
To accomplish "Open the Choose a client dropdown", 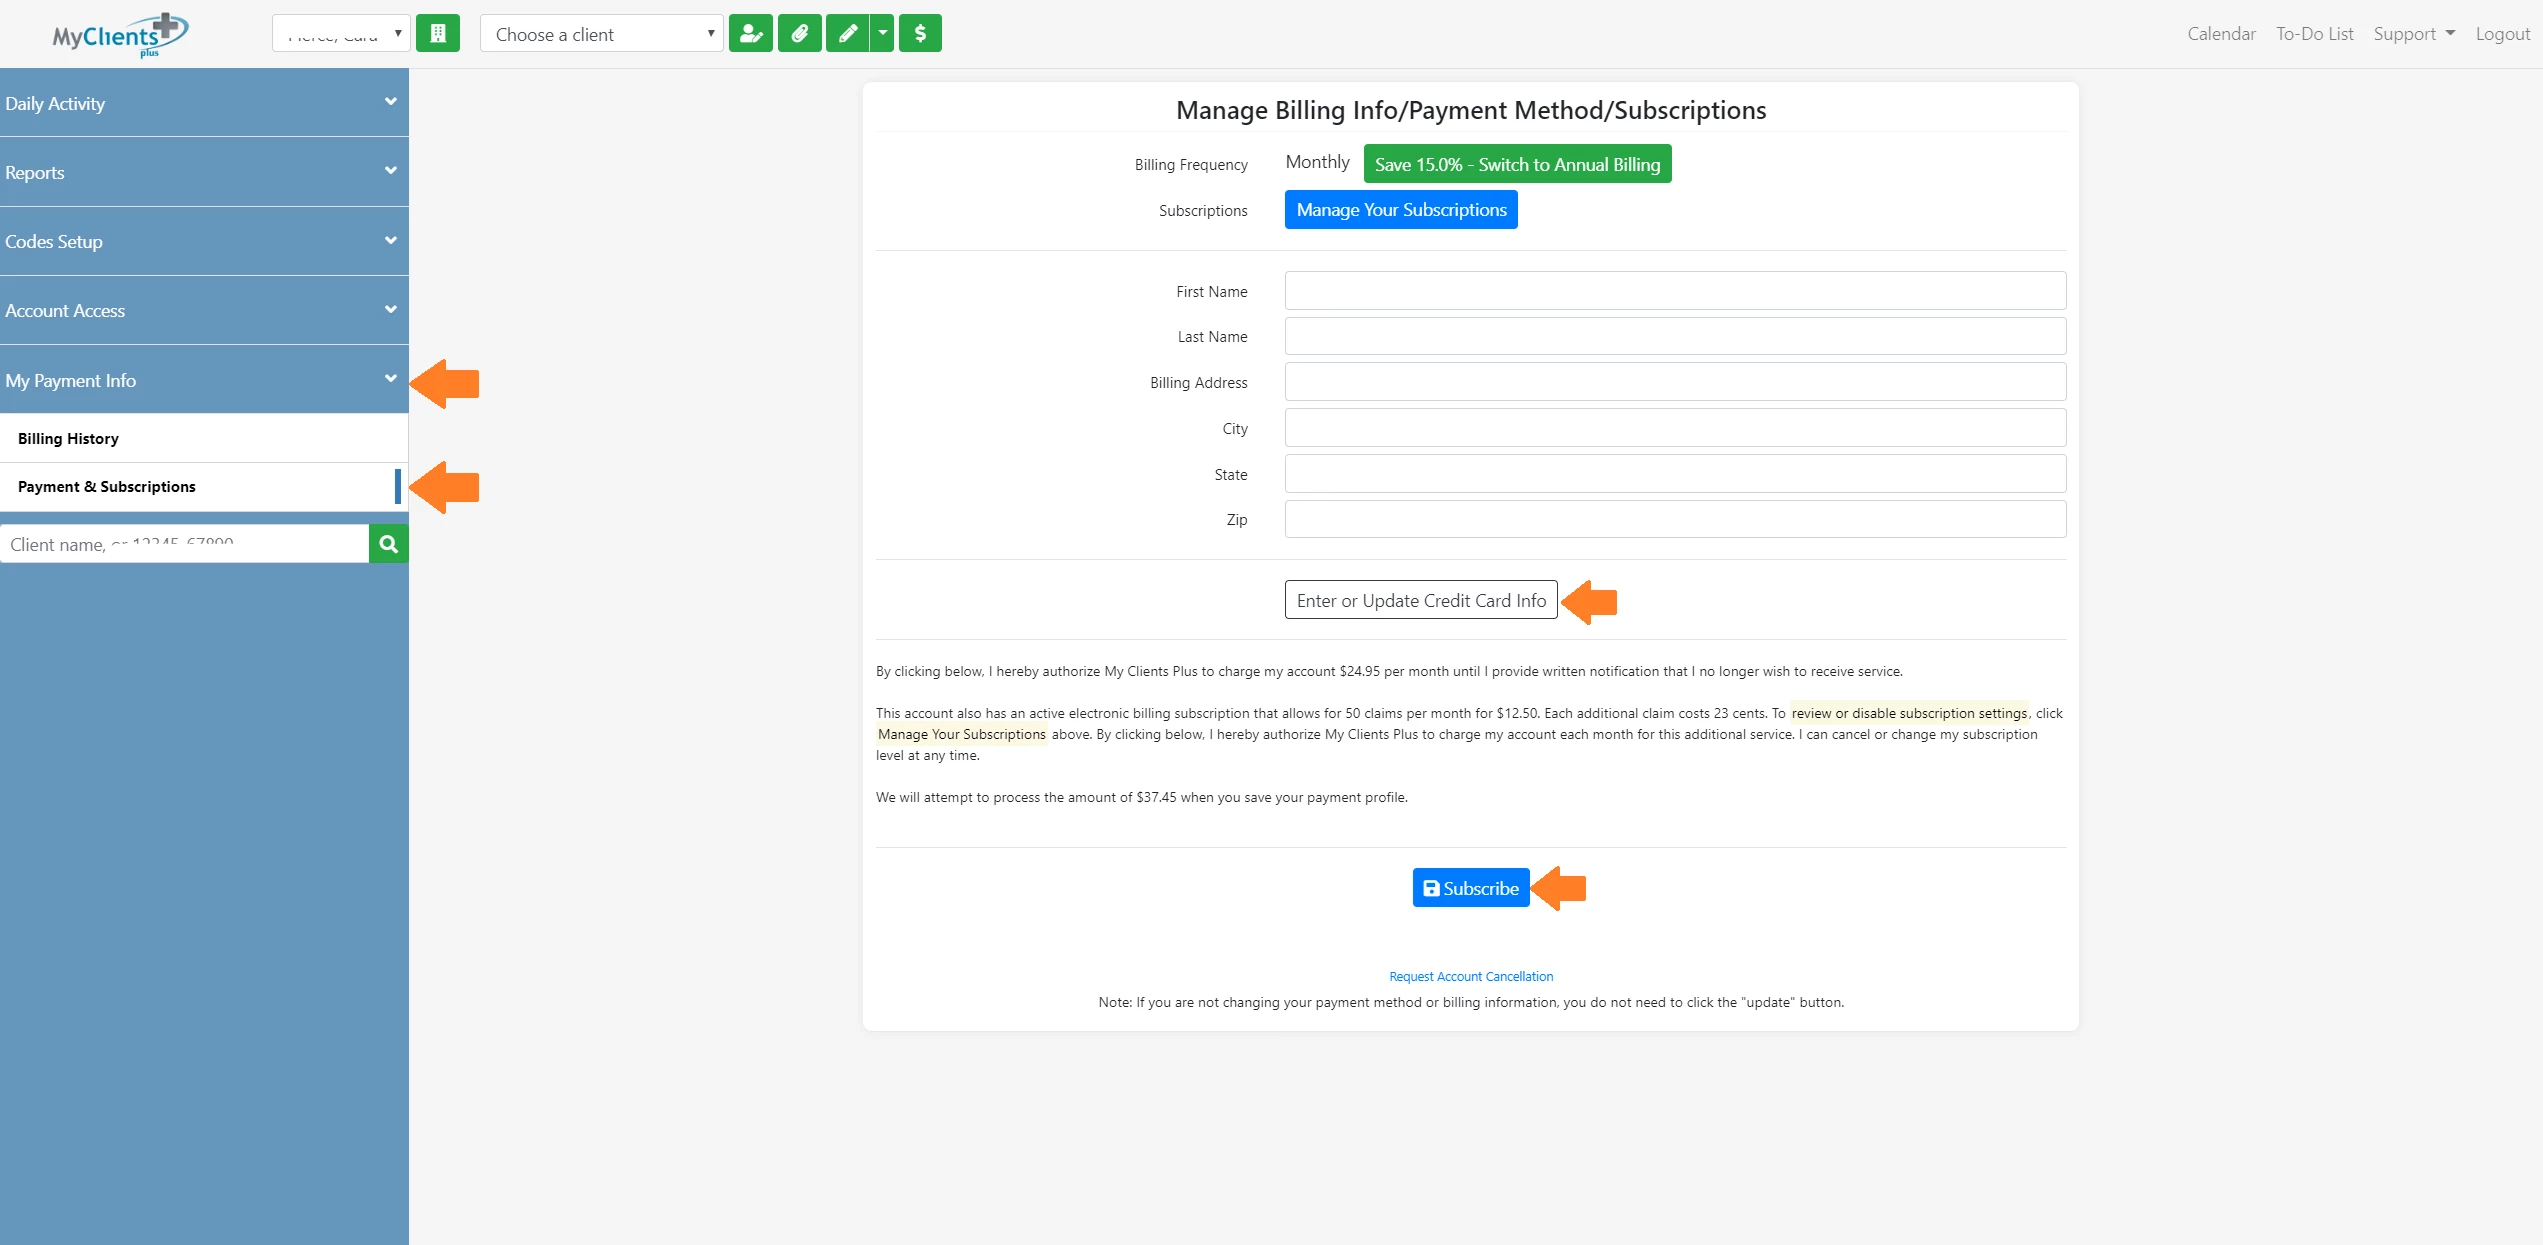I will click(x=602, y=34).
